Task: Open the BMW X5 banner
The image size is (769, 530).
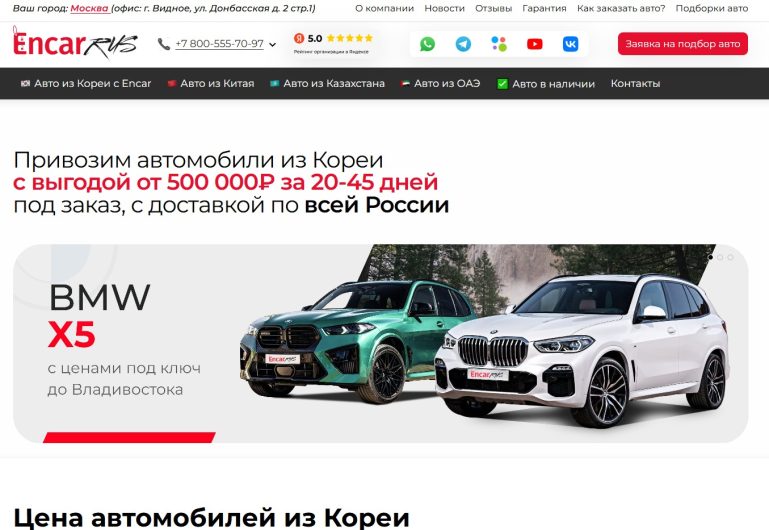Action: pos(381,343)
